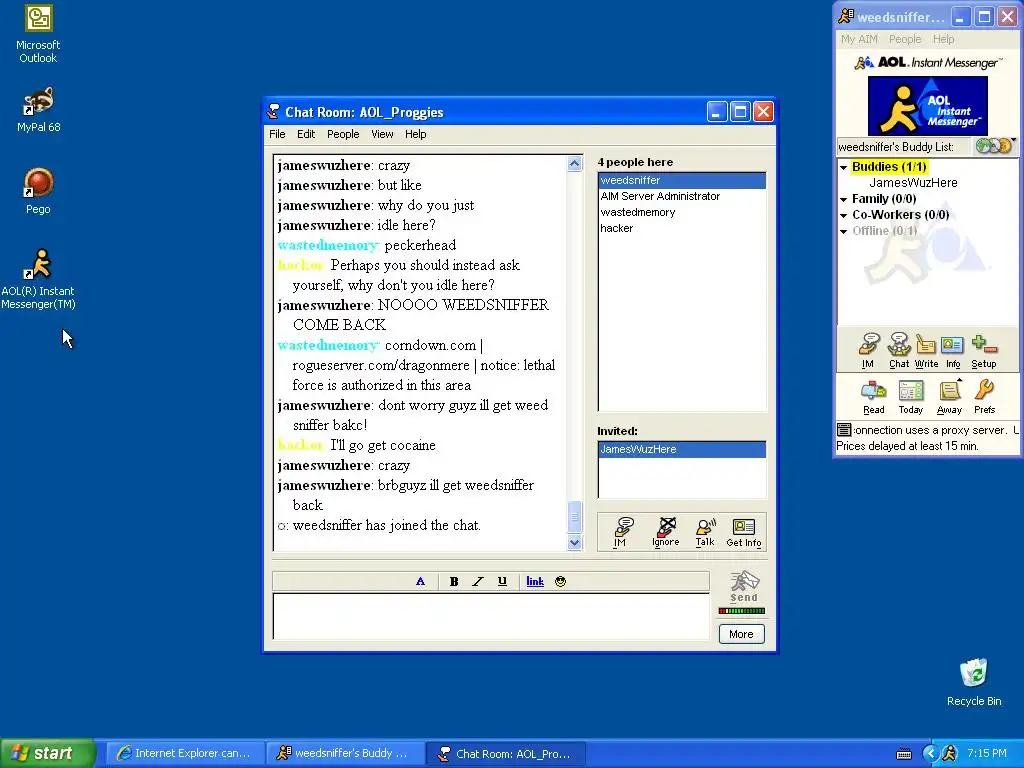This screenshot has height=768, width=1024.
Task: Click the Talk icon in chat room
Action: [705, 532]
